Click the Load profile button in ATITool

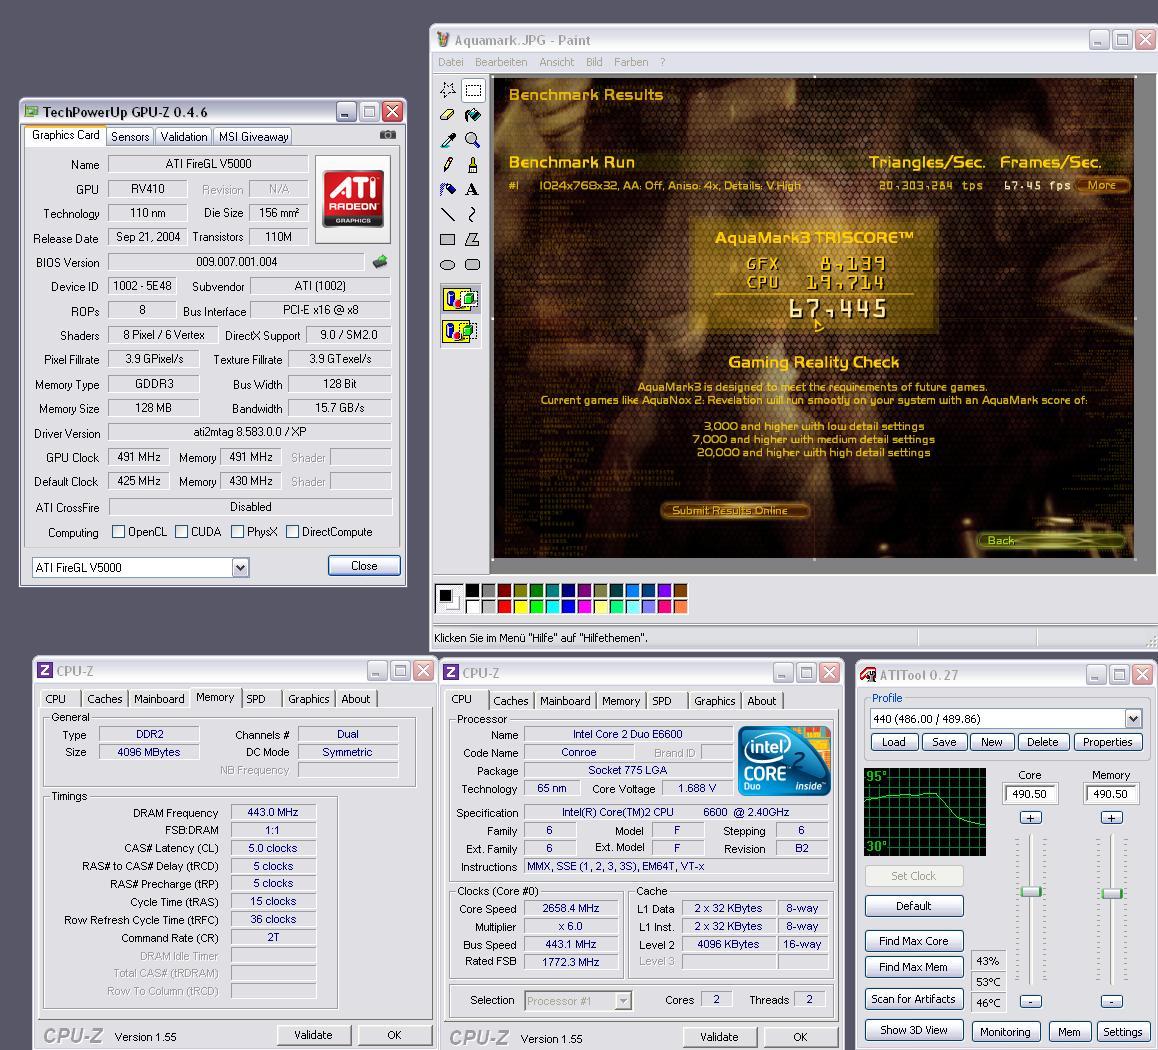point(894,742)
